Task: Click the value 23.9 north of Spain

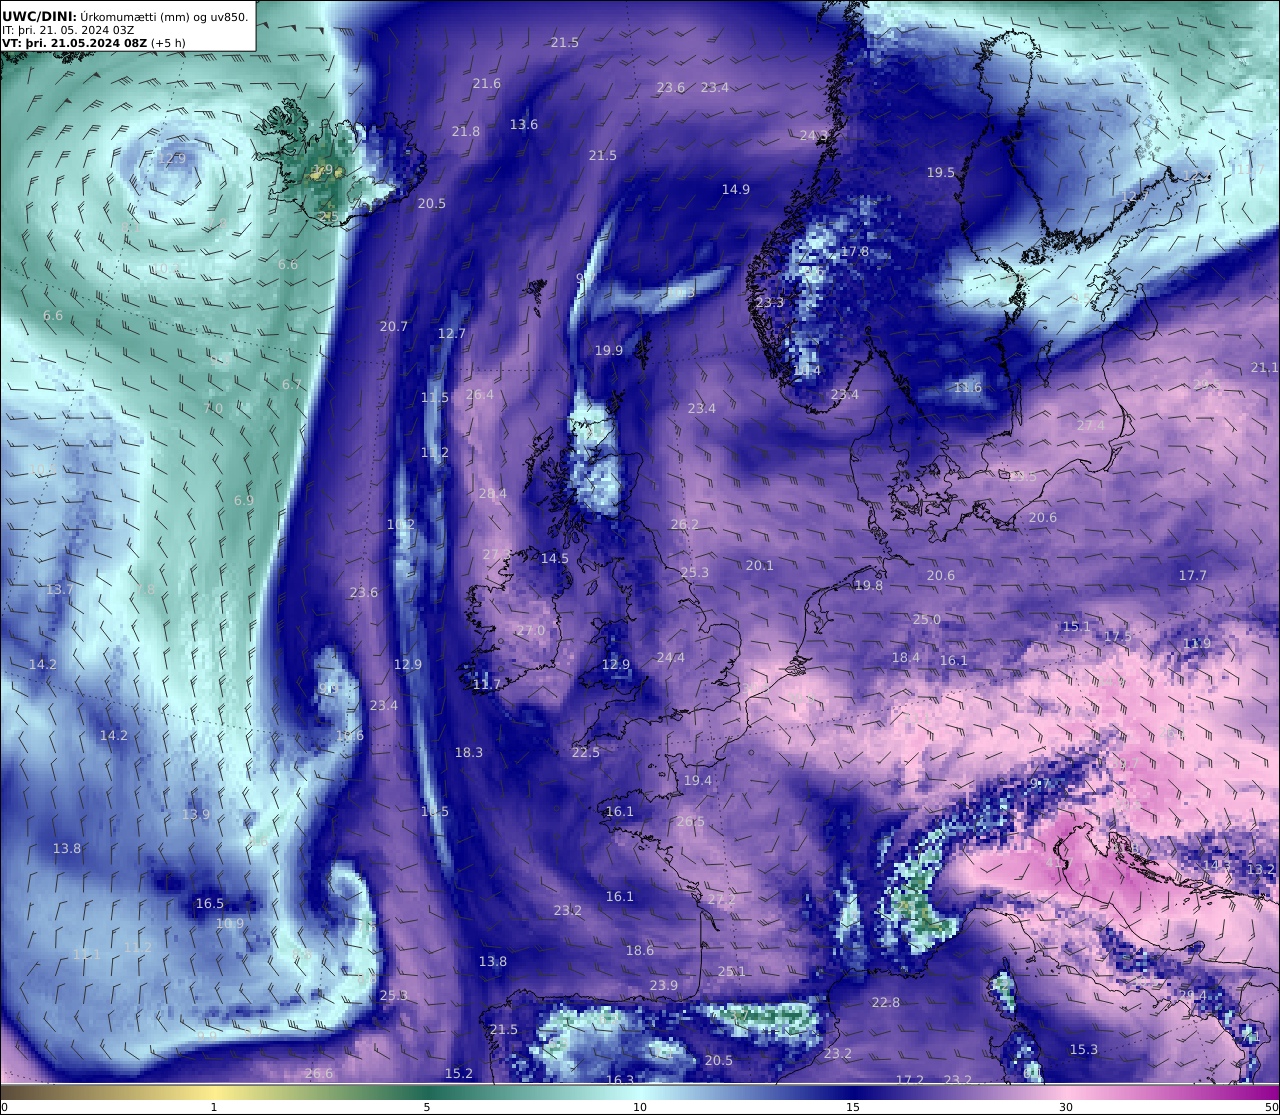Action: (664, 986)
